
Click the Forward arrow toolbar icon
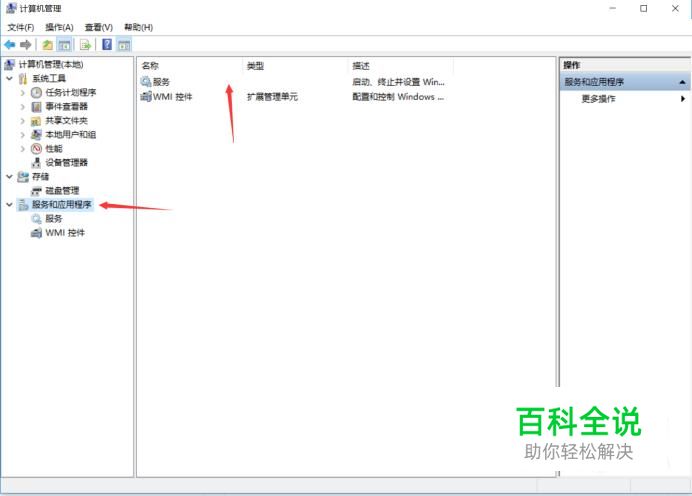click(x=26, y=45)
